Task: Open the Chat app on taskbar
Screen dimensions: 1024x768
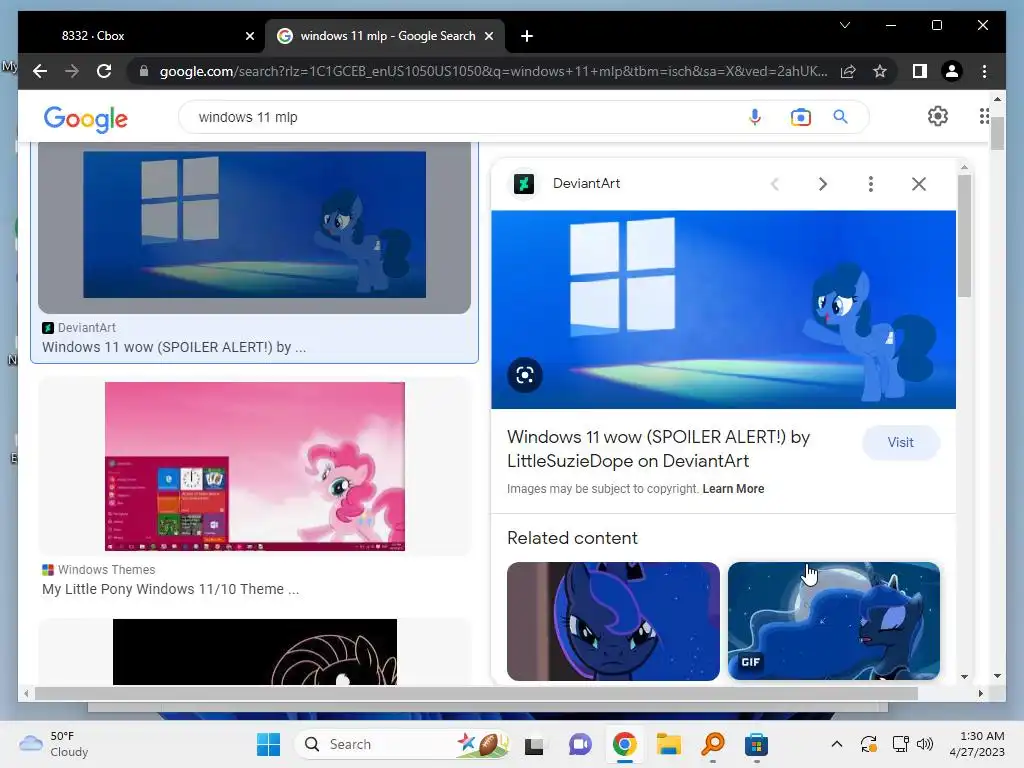Action: point(580,744)
